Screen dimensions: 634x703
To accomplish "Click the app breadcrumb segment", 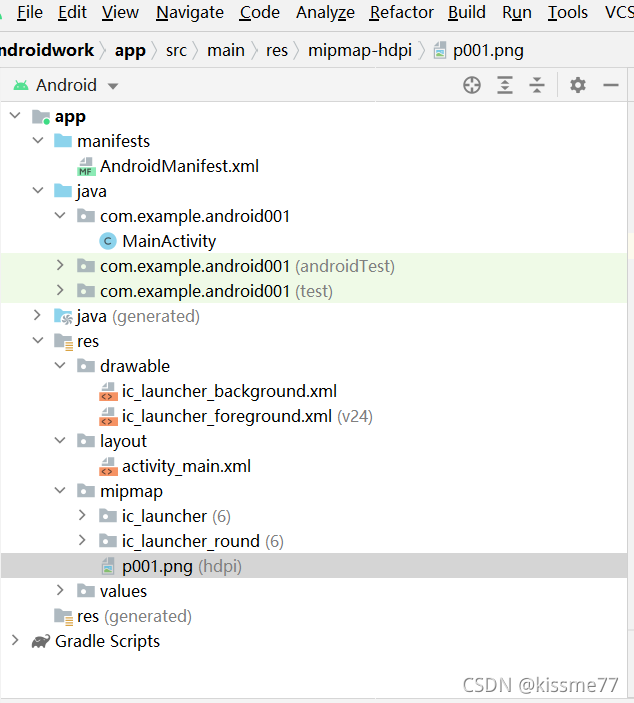I will pyautogui.click(x=130, y=51).
